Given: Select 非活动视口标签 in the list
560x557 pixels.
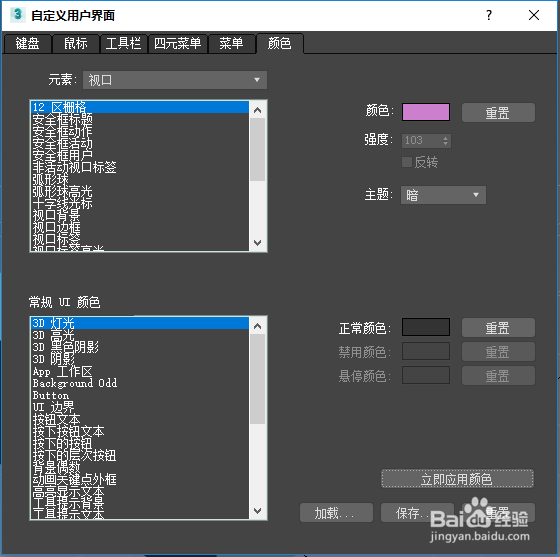Looking at the screenshot, I should tap(140, 167).
